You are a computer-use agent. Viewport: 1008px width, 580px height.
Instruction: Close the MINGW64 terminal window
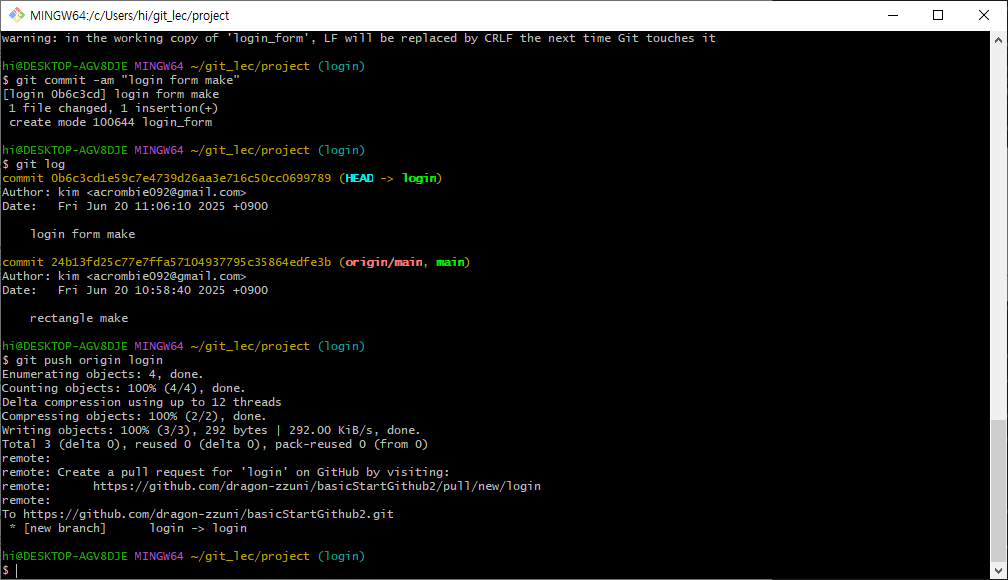[x=984, y=15]
